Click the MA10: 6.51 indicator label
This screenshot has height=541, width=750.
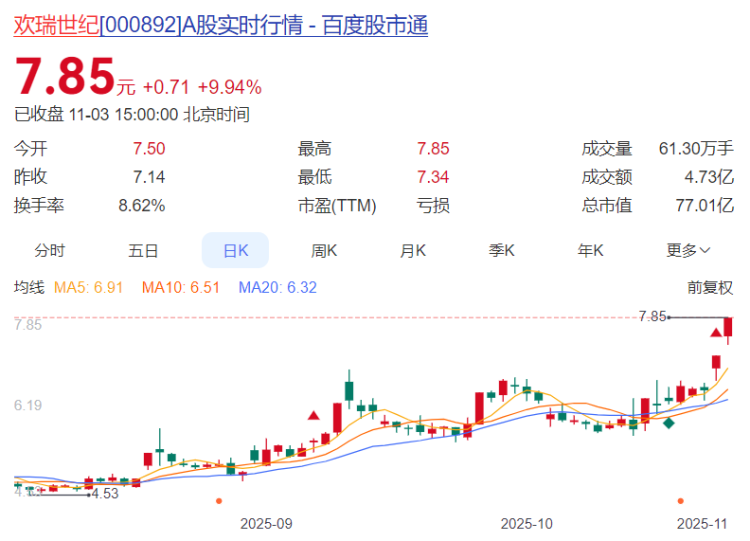pos(181,287)
